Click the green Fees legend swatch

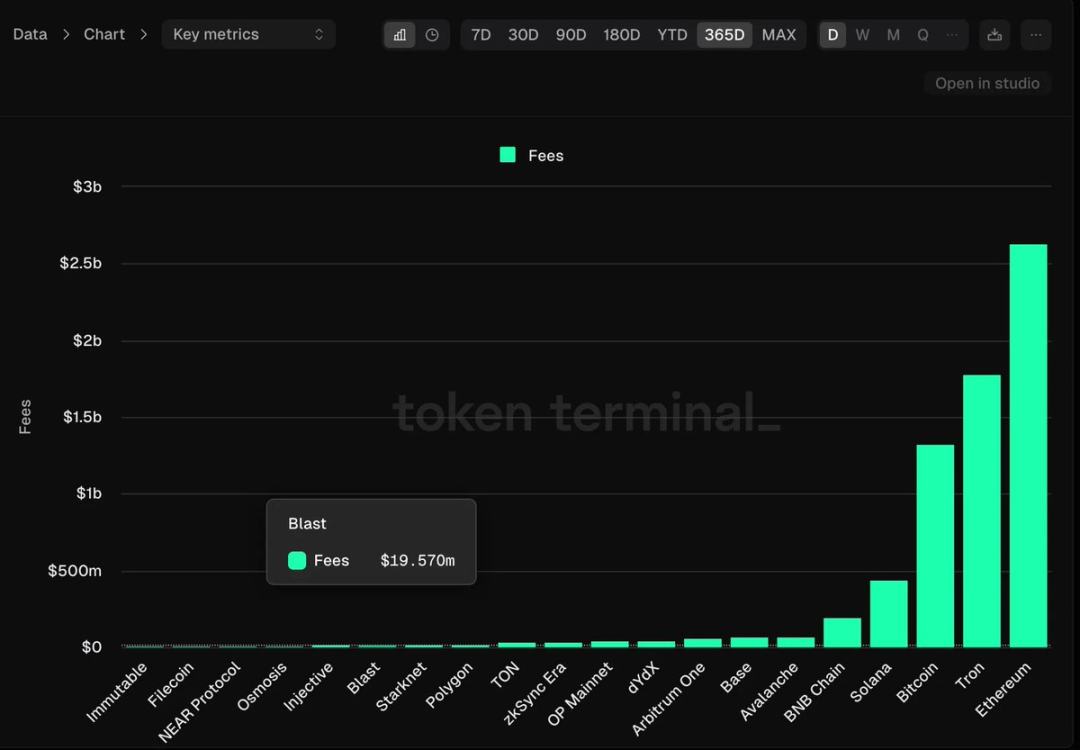508,155
